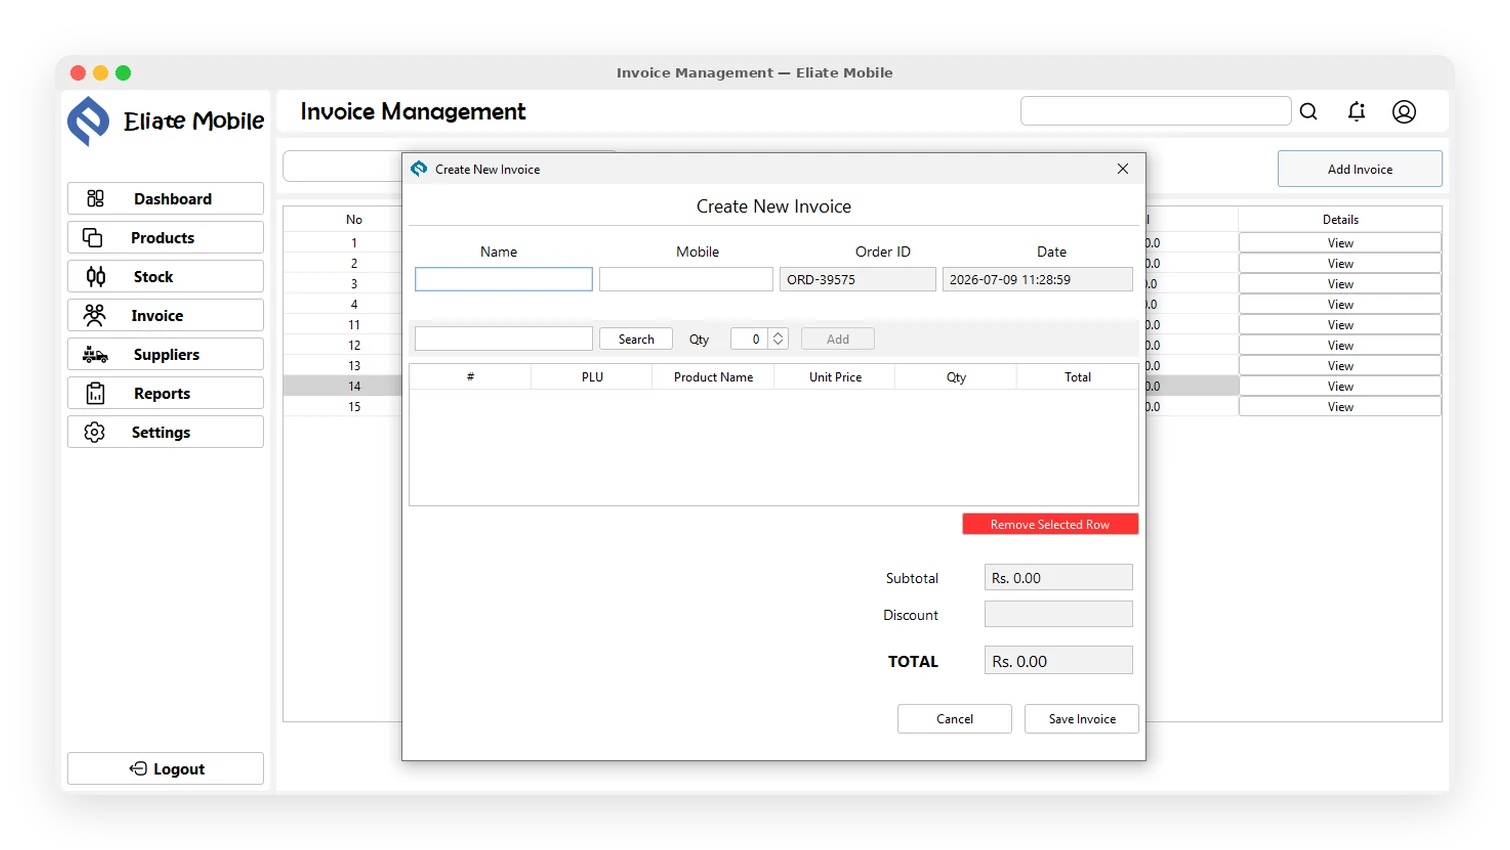Click the Eliate Mobile logo

pyautogui.click(x=88, y=121)
